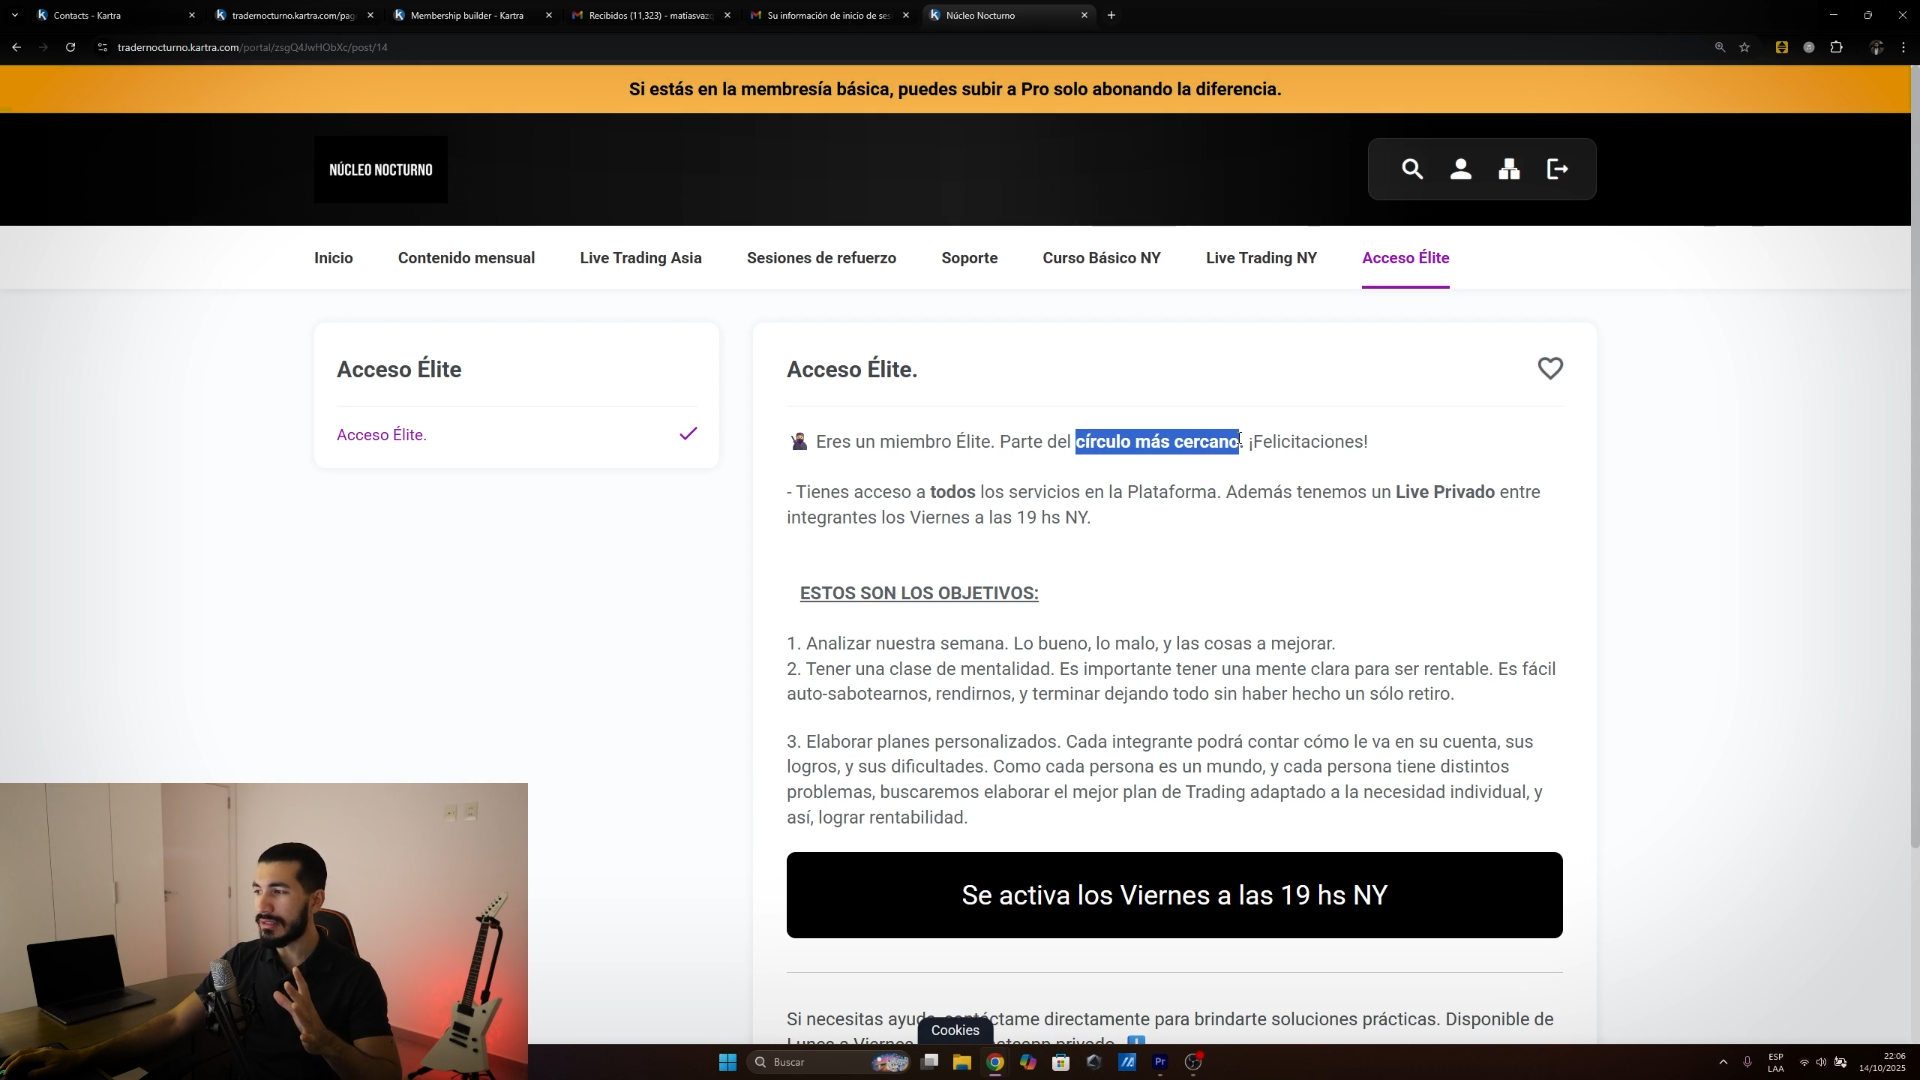Click the completed checkmark beside Acceso Élite.
This screenshot has width=1920, height=1080.
688,434
